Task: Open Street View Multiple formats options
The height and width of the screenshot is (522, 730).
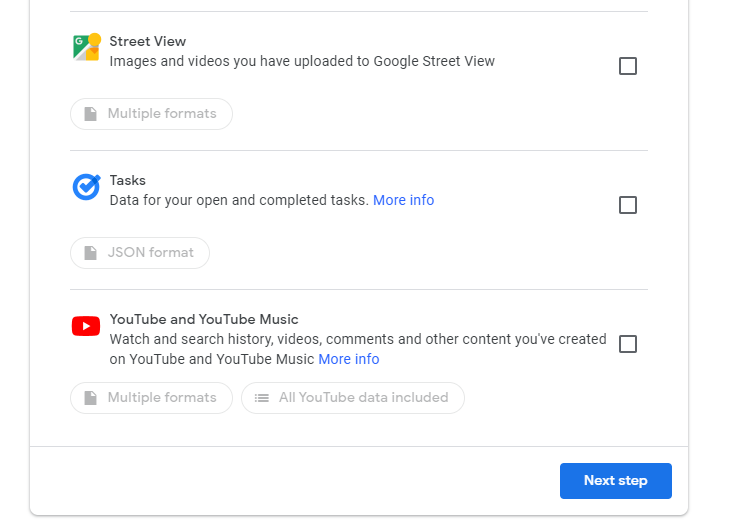Action: coord(151,114)
